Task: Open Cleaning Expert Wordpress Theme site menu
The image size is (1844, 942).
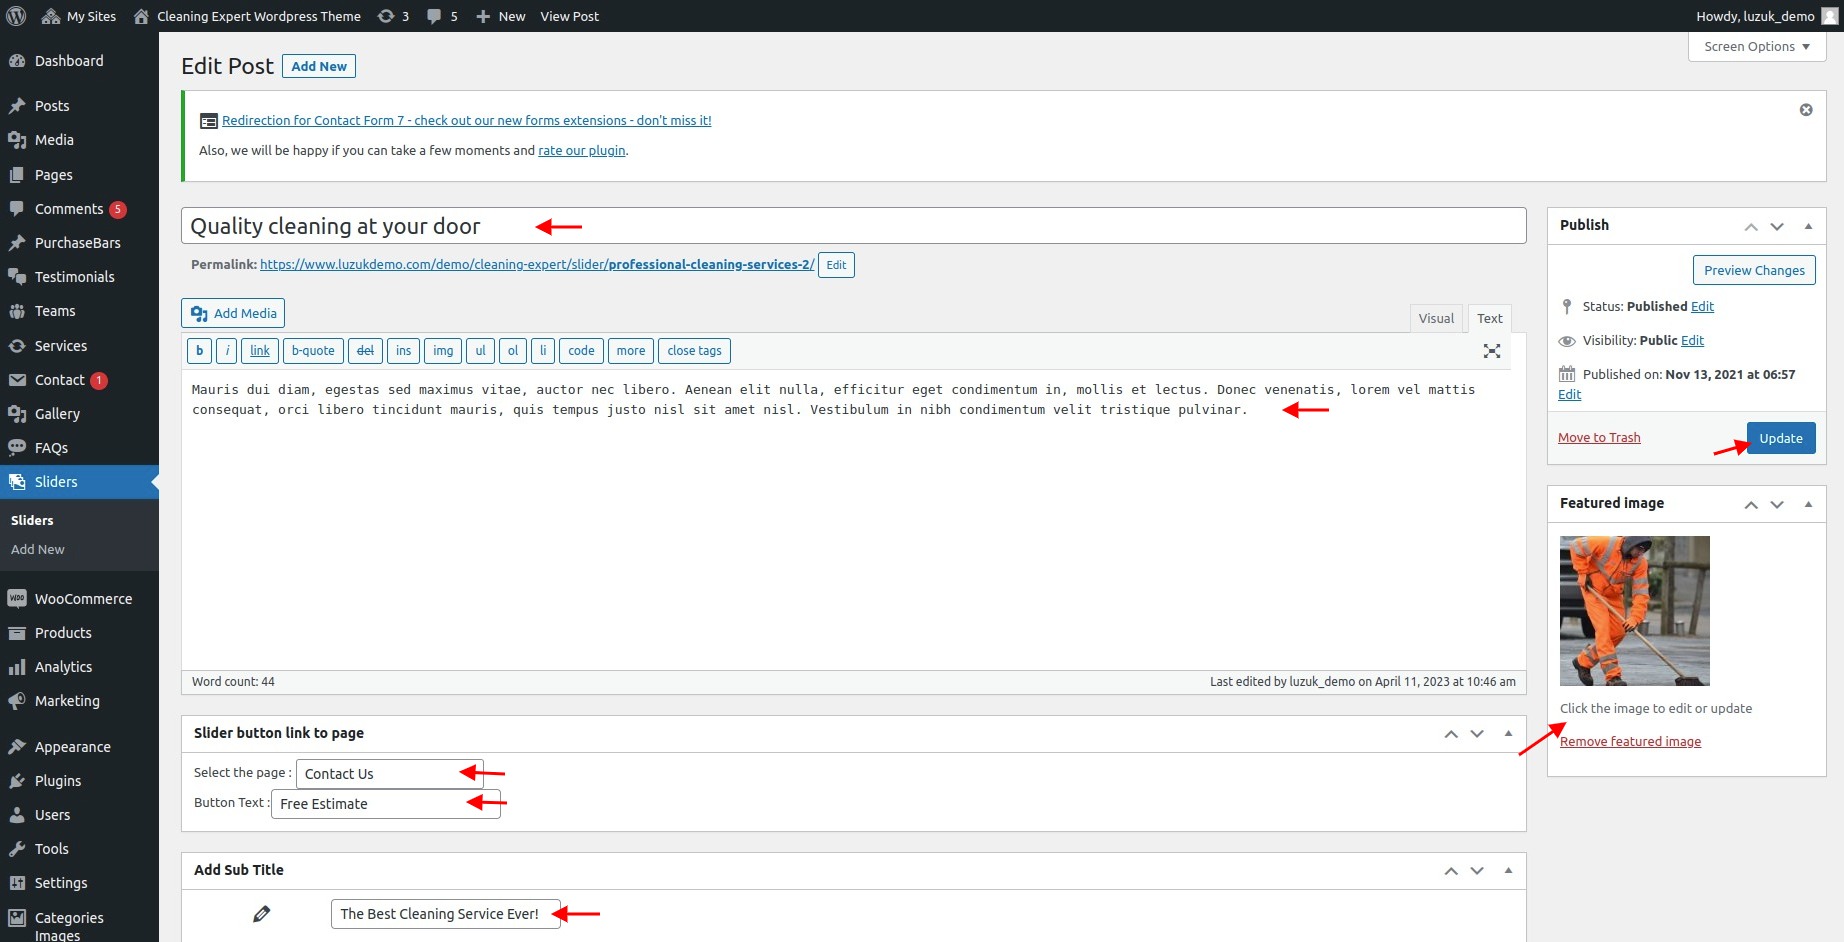Action: [247, 16]
